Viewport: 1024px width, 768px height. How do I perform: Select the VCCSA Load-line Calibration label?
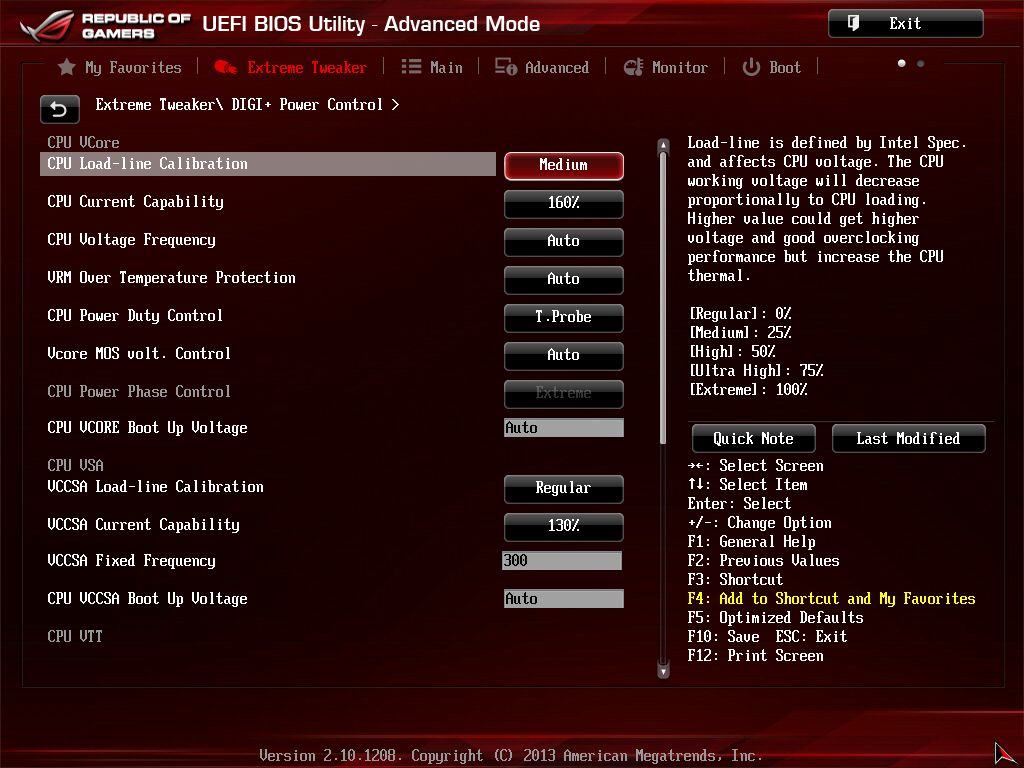pos(155,487)
